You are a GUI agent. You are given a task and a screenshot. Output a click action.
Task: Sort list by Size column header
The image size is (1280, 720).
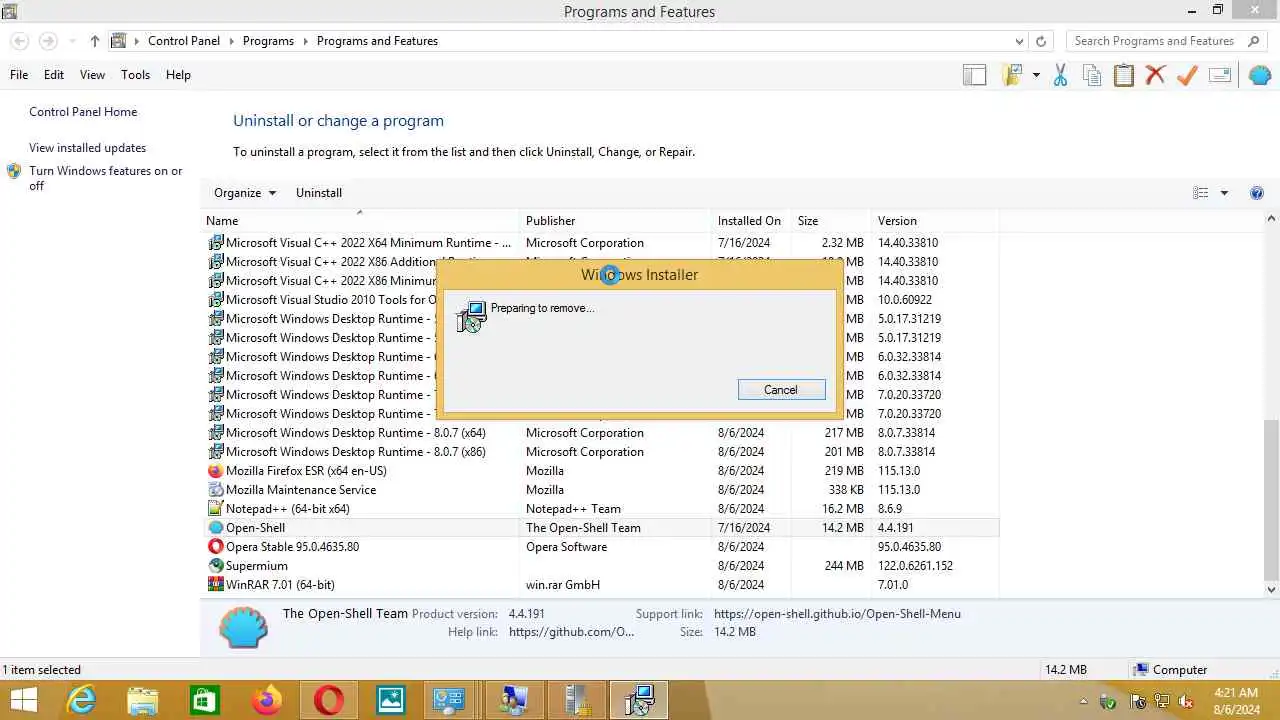(830, 221)
